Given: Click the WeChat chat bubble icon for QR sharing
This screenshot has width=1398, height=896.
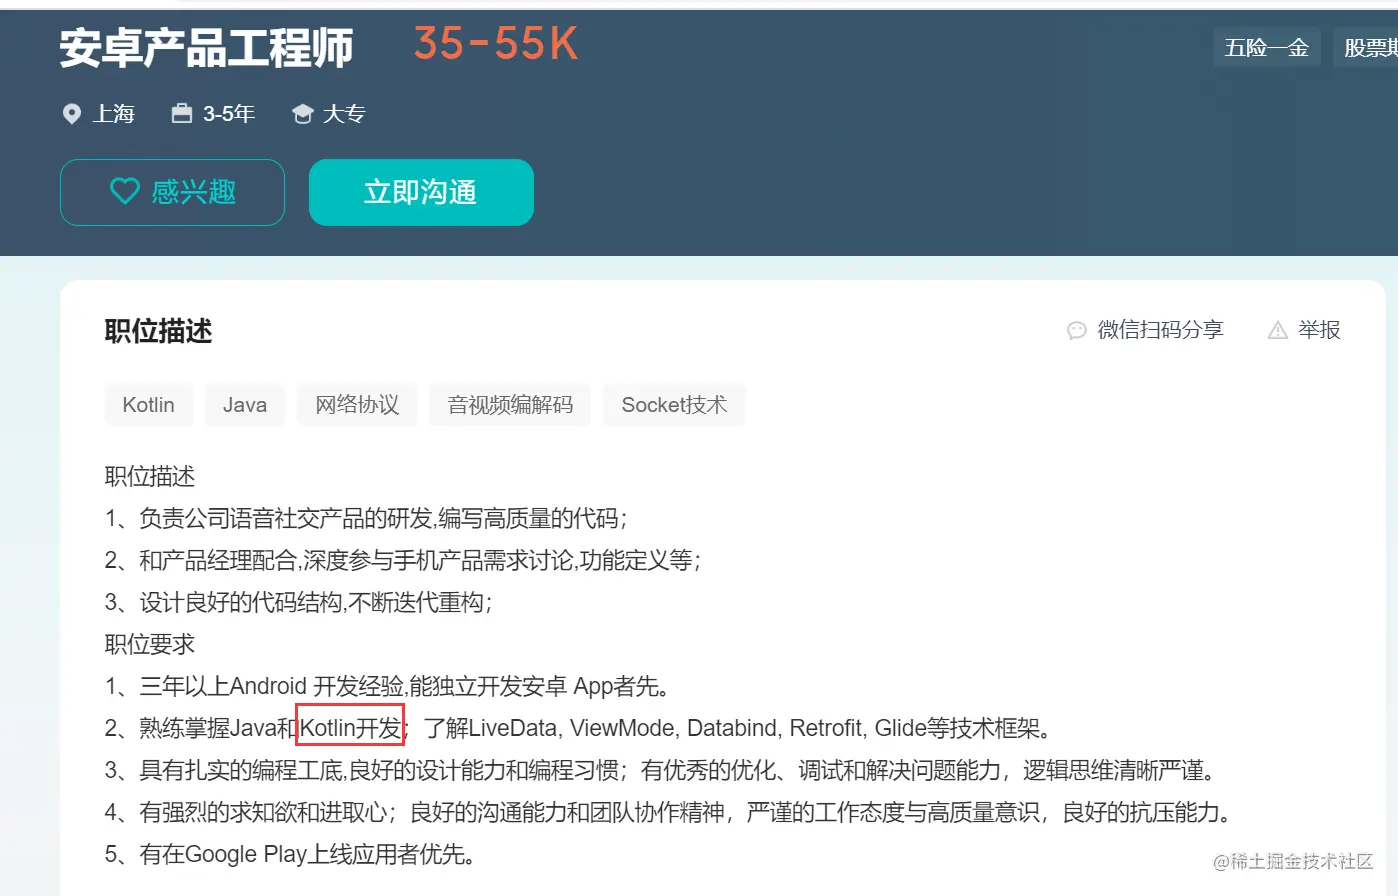Looking at the screenshot, I should [x=1076, y=330].
